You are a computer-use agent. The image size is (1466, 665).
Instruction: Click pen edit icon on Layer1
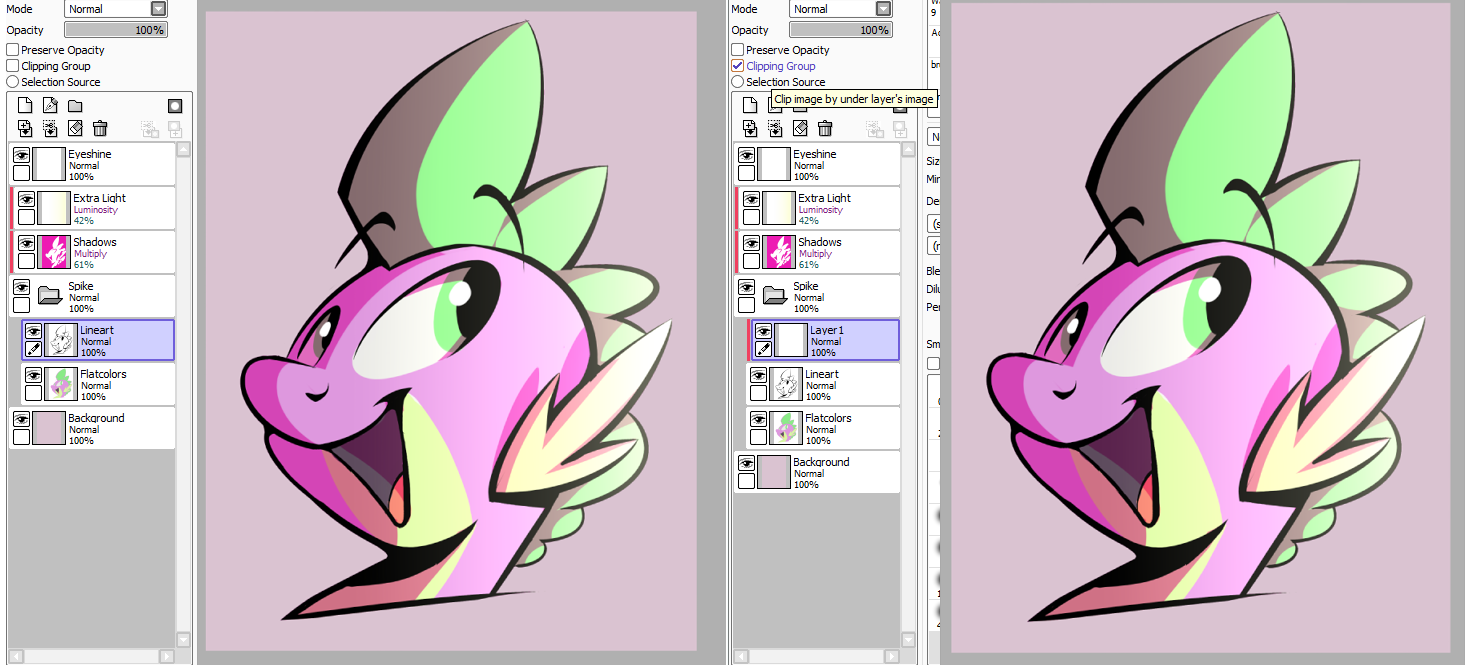pos(763,349)
